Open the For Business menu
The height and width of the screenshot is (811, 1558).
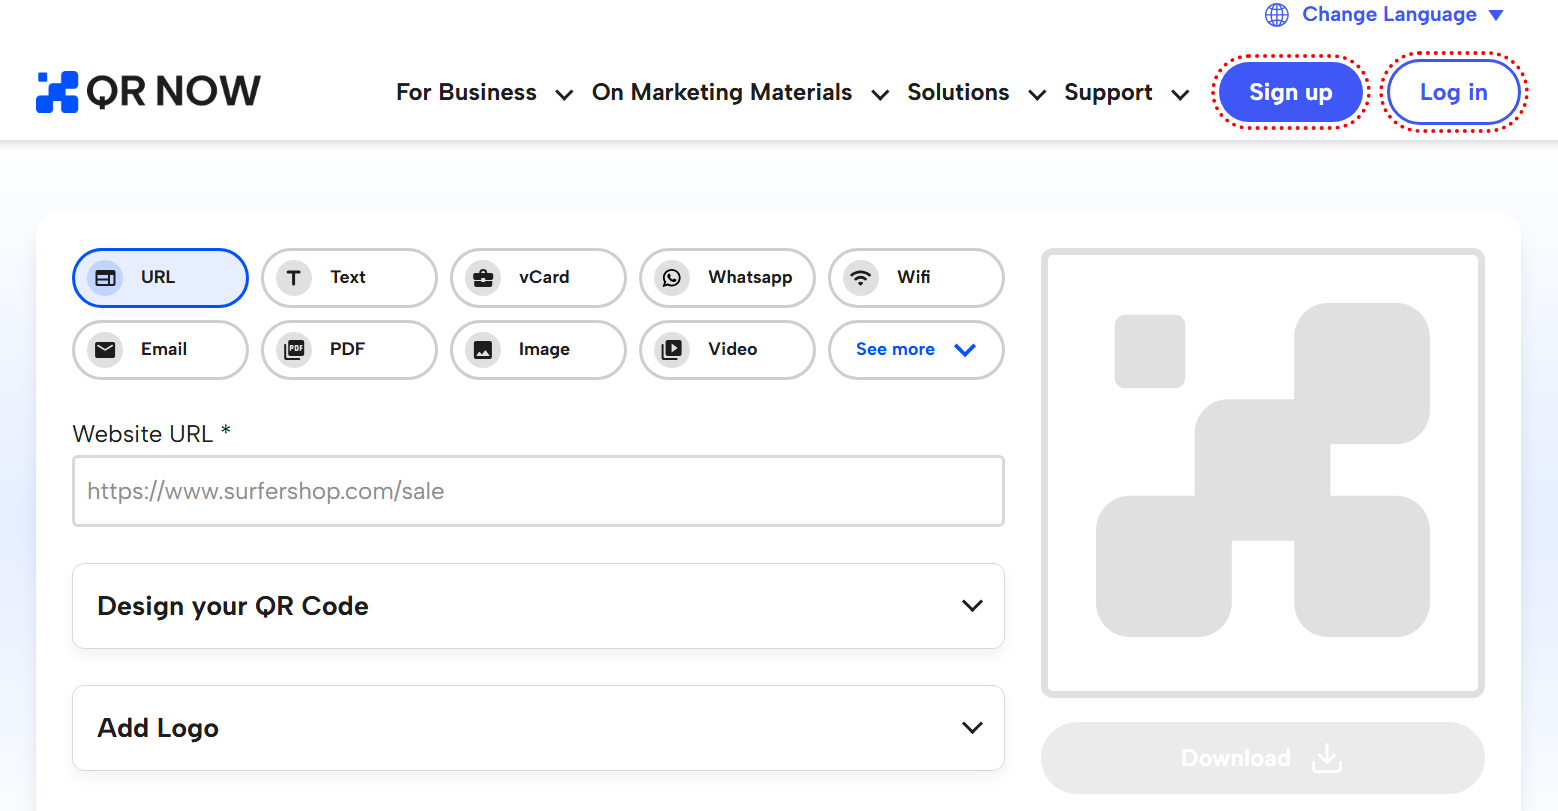click(x=484, y=93)
